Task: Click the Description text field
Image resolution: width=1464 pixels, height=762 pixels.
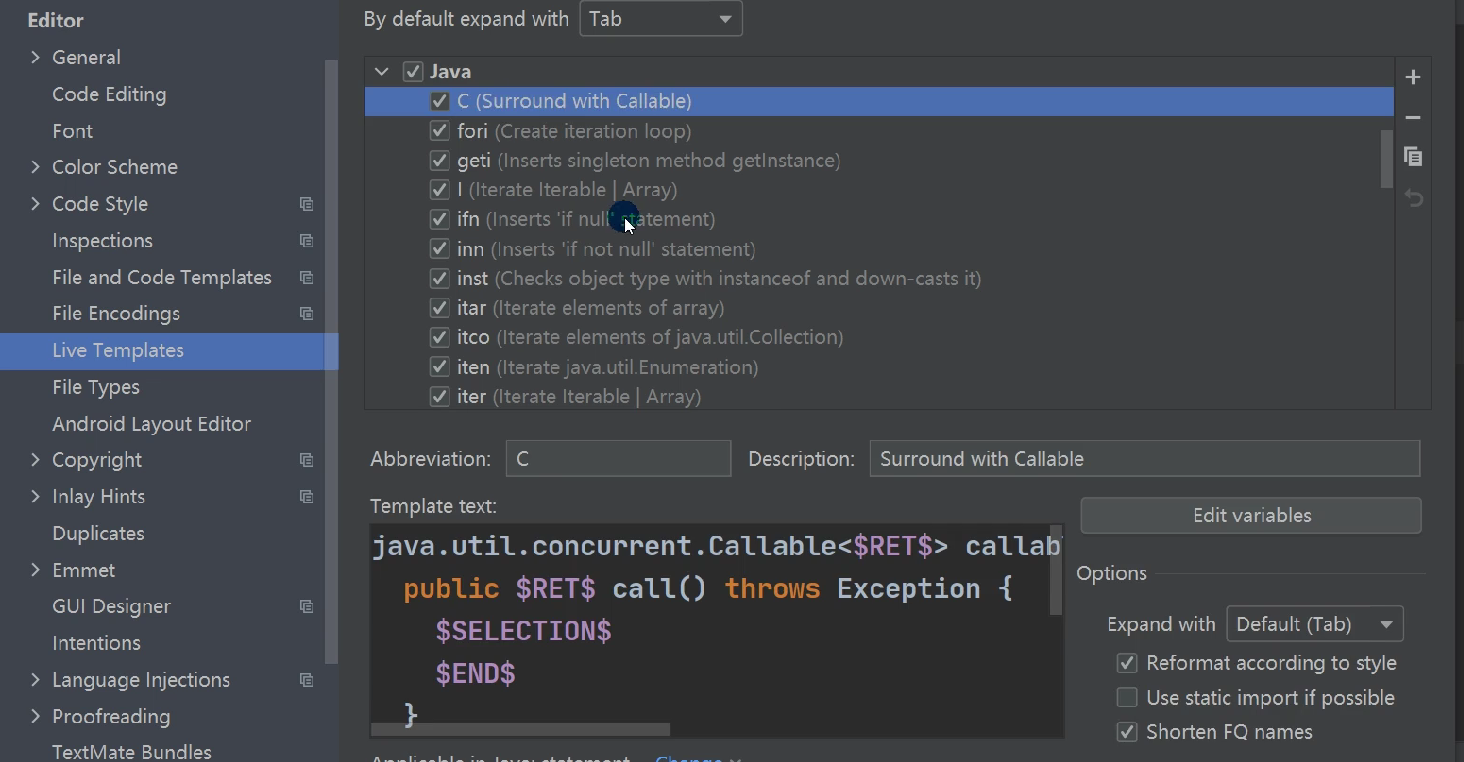Action: pyautogui.click(x=1144, y=459)
